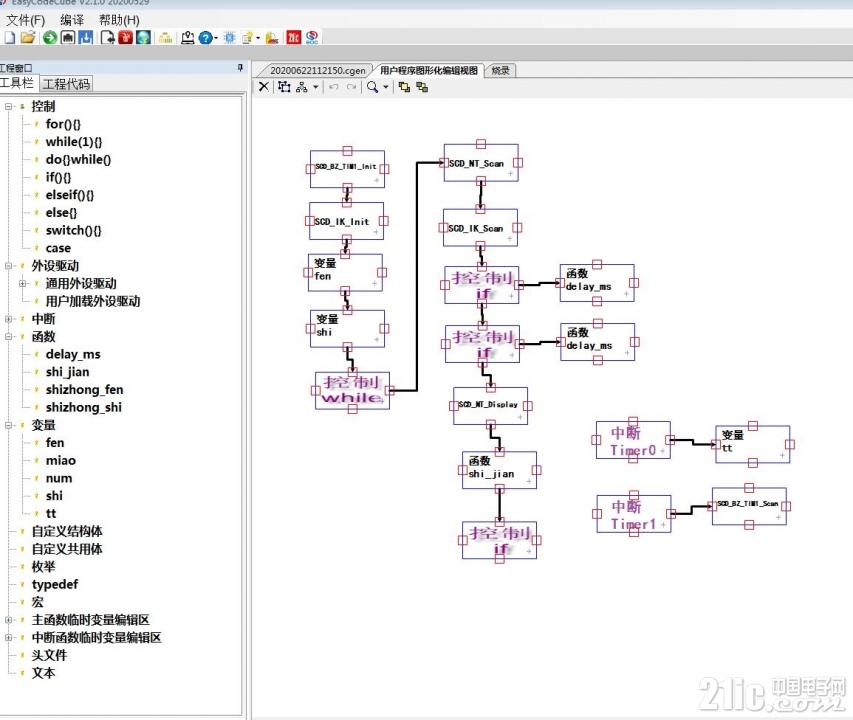Click the undo arrow in editor toolbar
The image size is (853, 720).
pyautogui.click(x=333, y=86)
